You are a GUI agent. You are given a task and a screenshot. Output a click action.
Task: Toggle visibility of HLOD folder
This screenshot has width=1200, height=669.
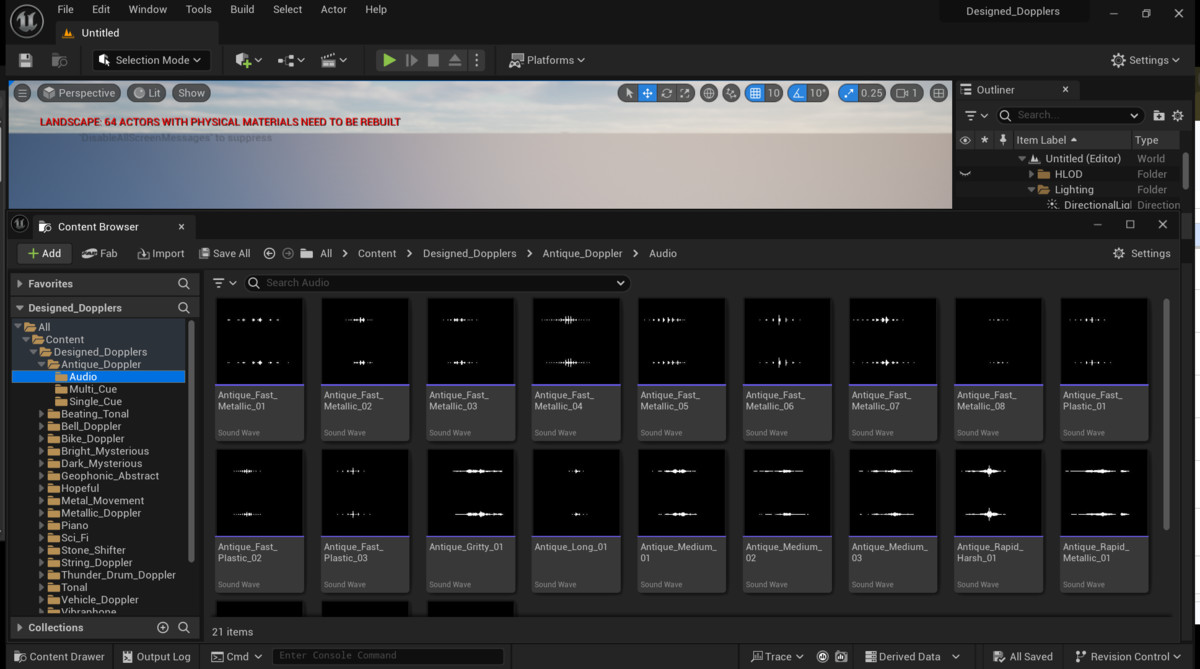(965, 174)
